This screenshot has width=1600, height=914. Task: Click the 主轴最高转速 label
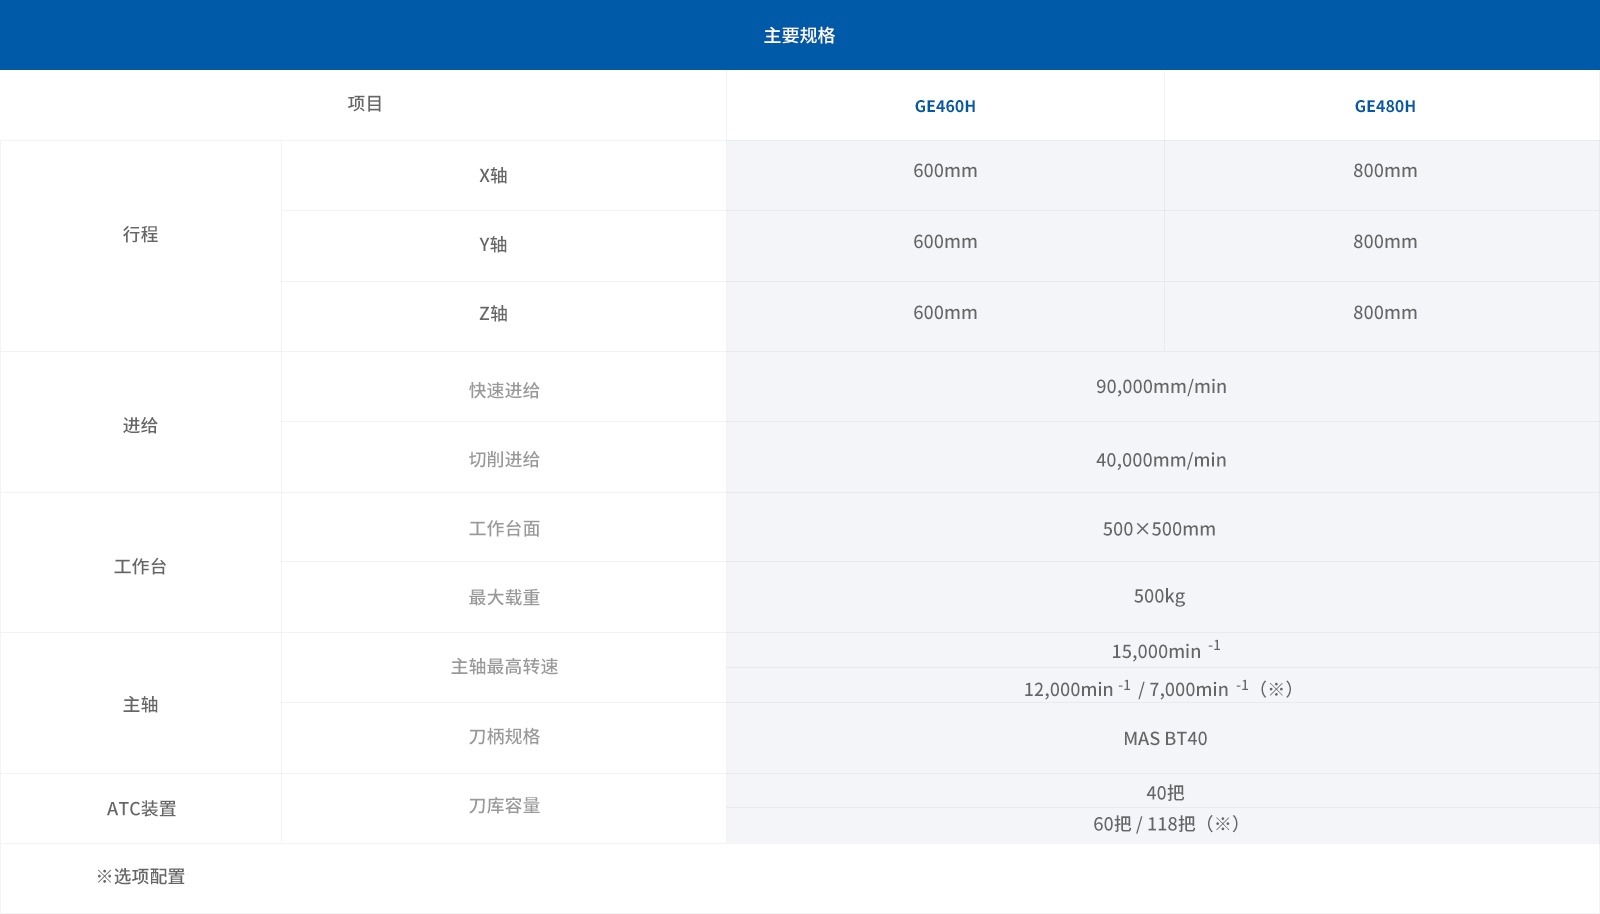(x=504, y=666)
